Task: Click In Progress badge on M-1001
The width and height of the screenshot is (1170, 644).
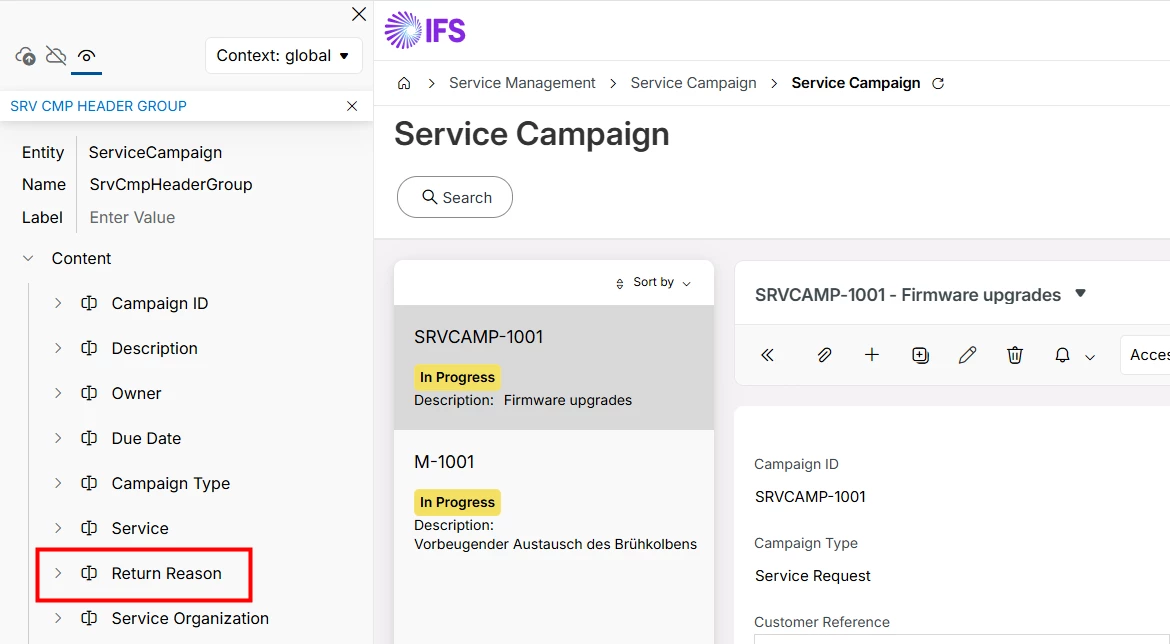Action: click(x=457, y=502)
